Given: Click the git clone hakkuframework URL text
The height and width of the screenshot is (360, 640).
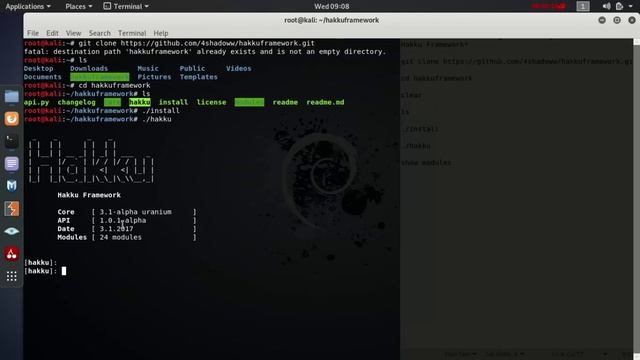Looking at the screenshot, I should click(x=218, y=43).
